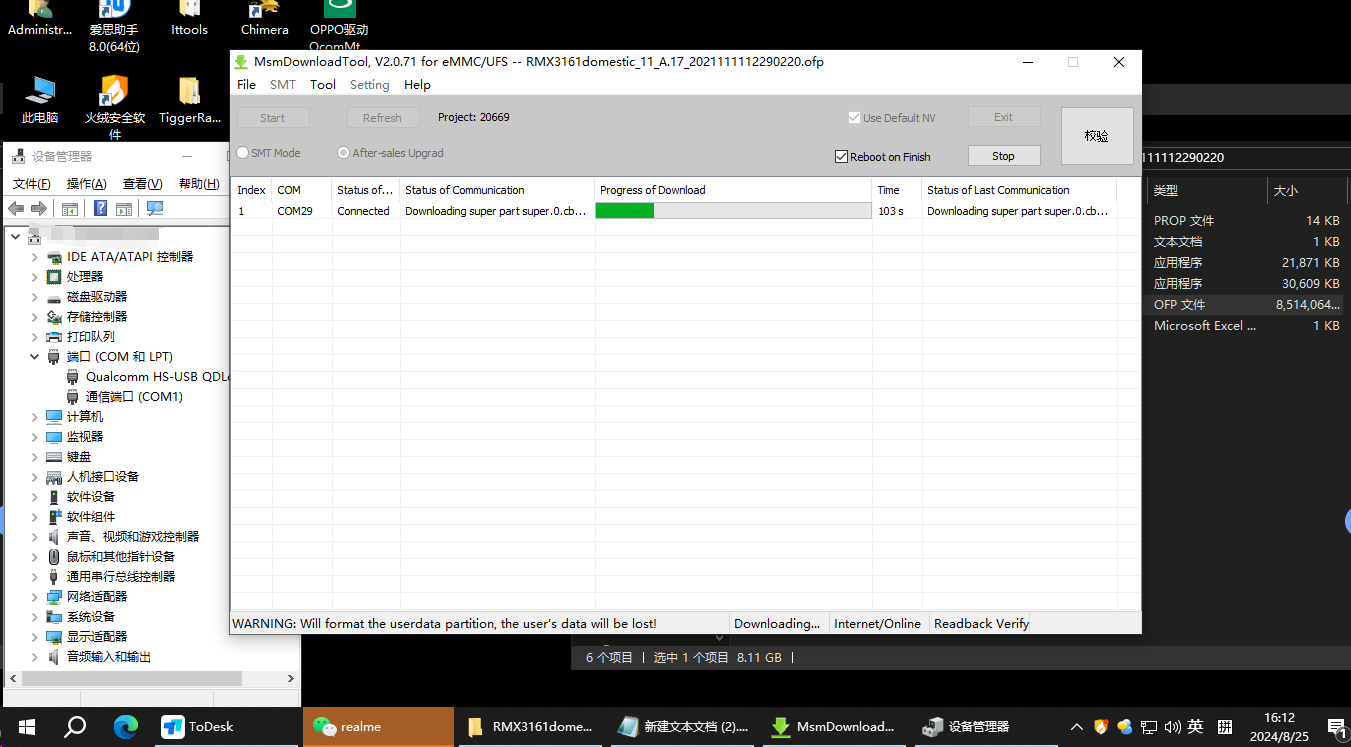Click the Readback Verify status bar entry
This screenshot has width=1351, height=747.
[981, 623]
